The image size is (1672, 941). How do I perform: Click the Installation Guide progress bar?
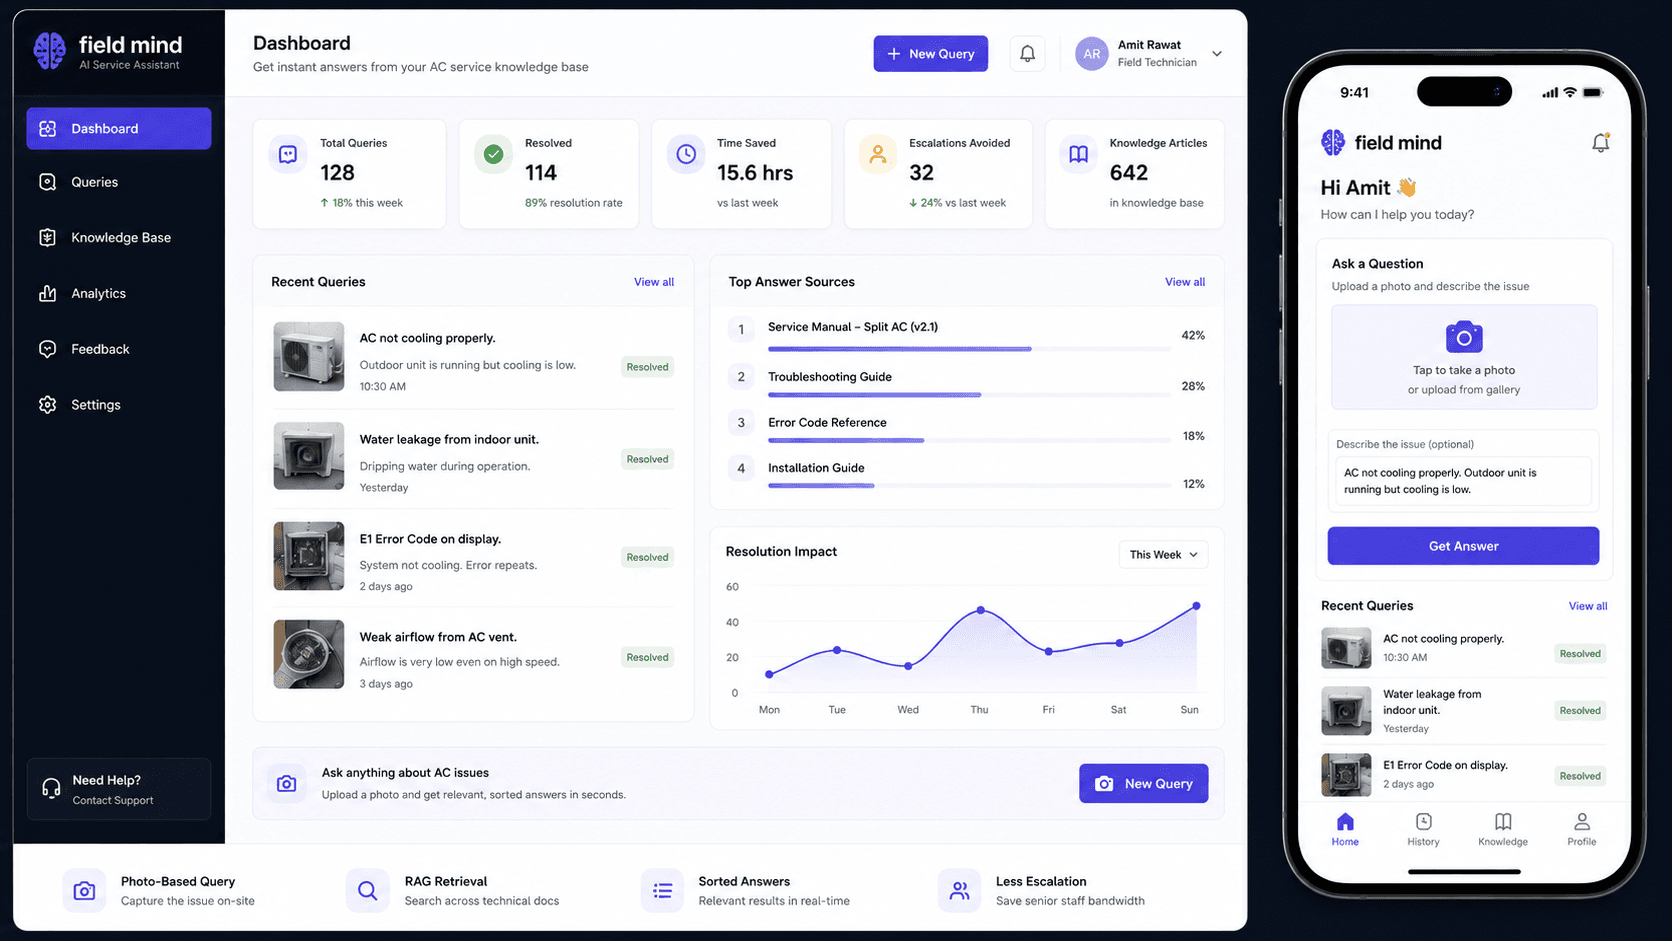point(969,486)
